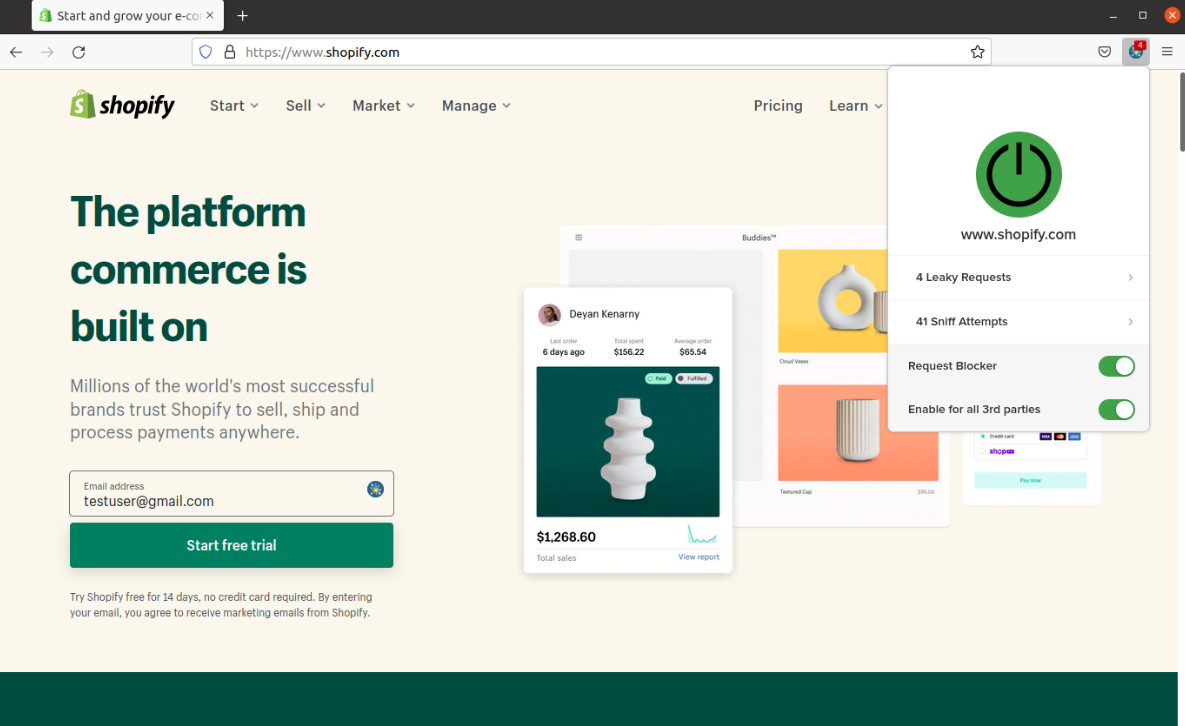1185x726 pixels.
Task: Click the Buddies store title
Action: coord(759,237)
